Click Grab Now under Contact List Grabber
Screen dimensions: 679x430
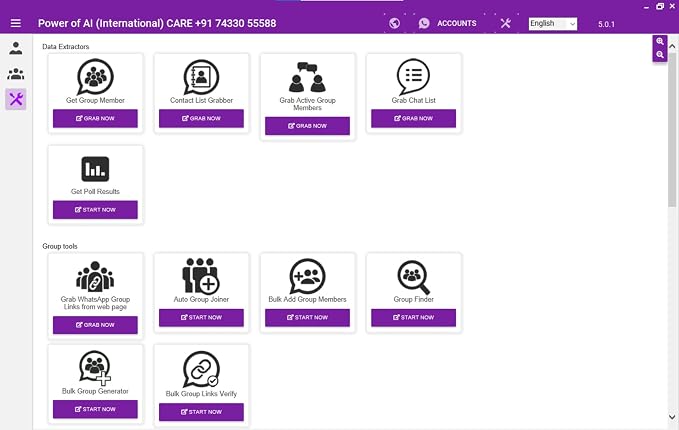coord(201,118)
